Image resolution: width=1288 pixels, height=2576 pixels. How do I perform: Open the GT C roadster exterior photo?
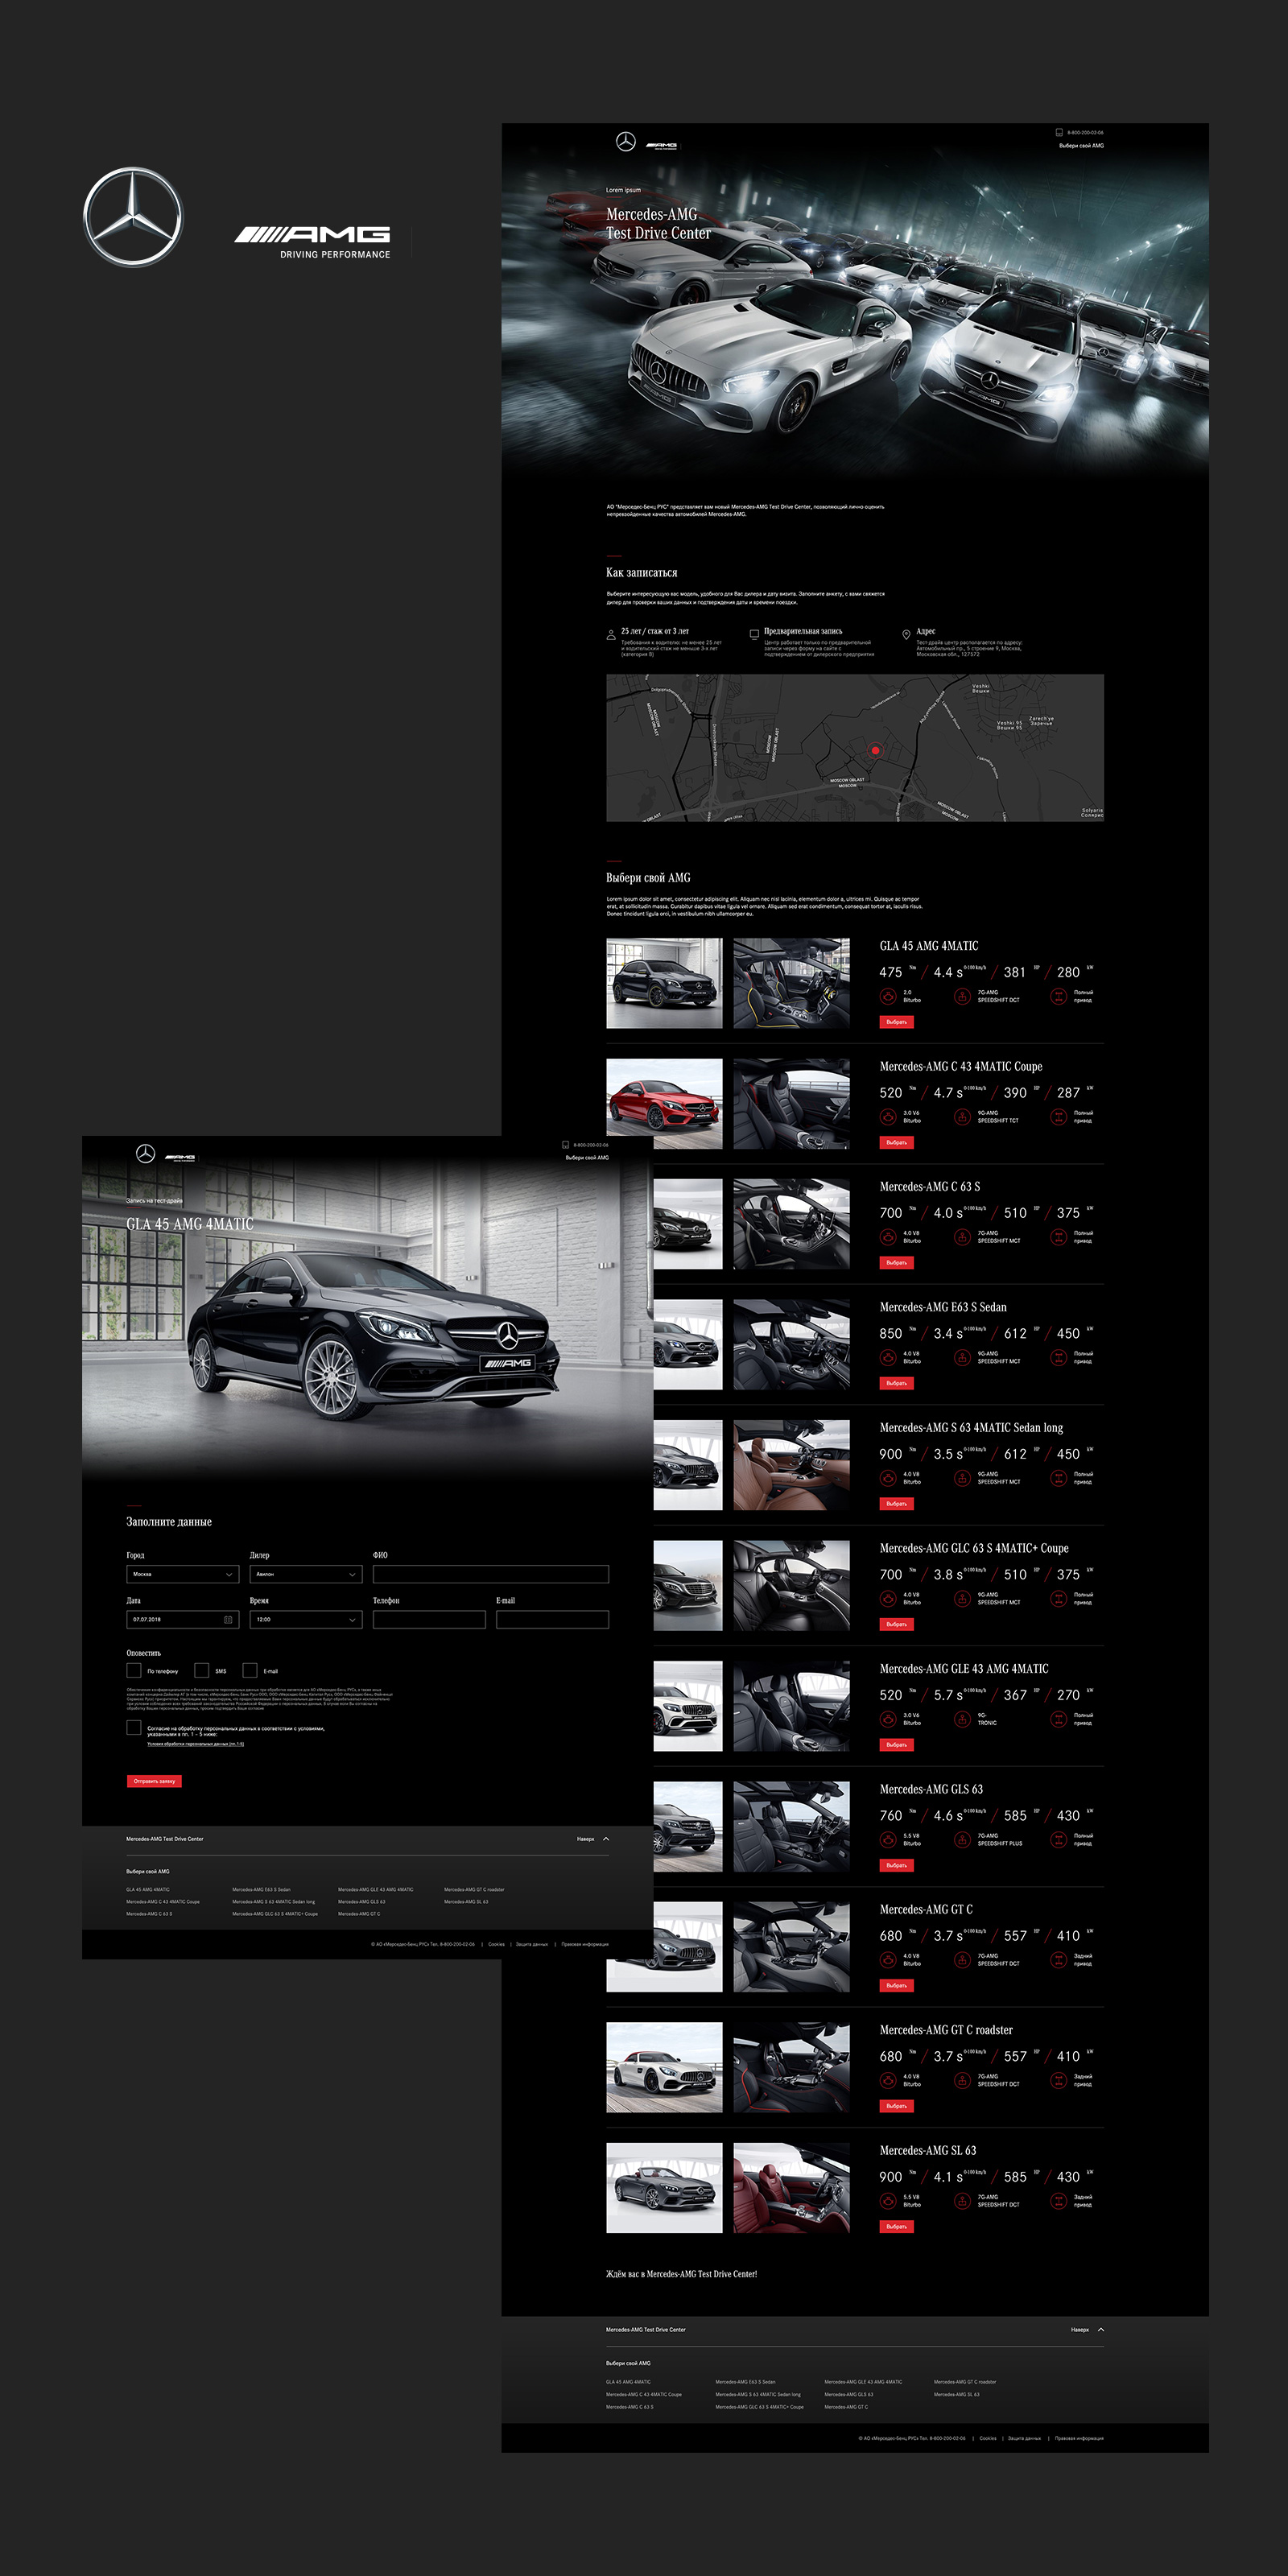click(664, 2067)
